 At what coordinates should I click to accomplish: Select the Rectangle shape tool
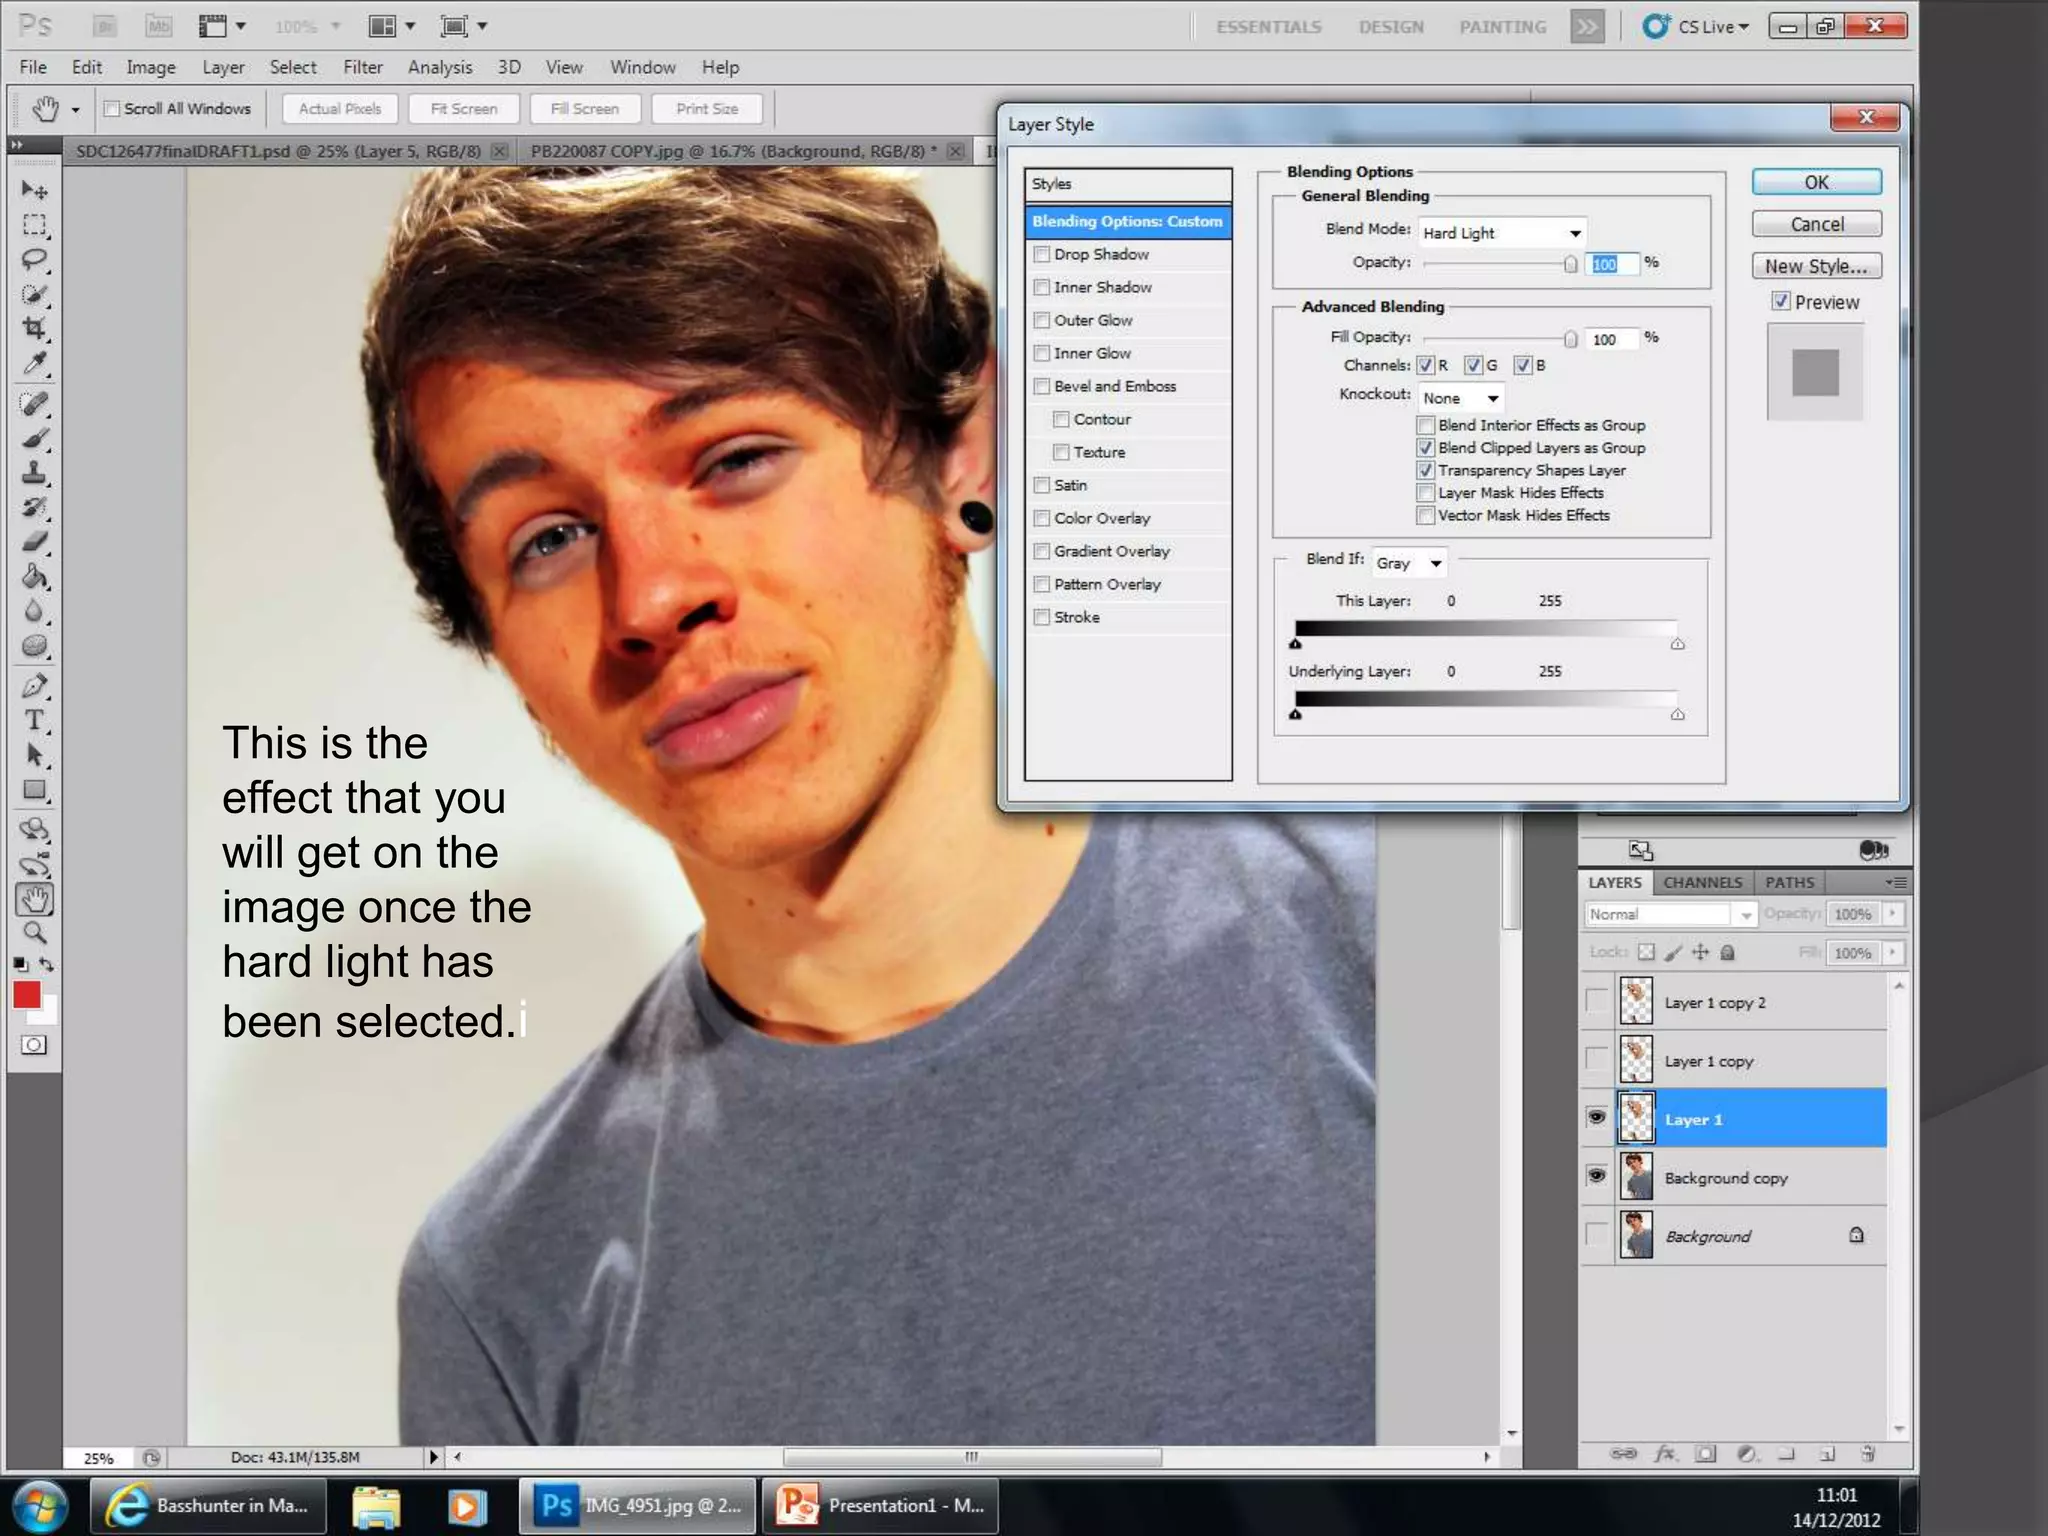(x=35, y=790)
